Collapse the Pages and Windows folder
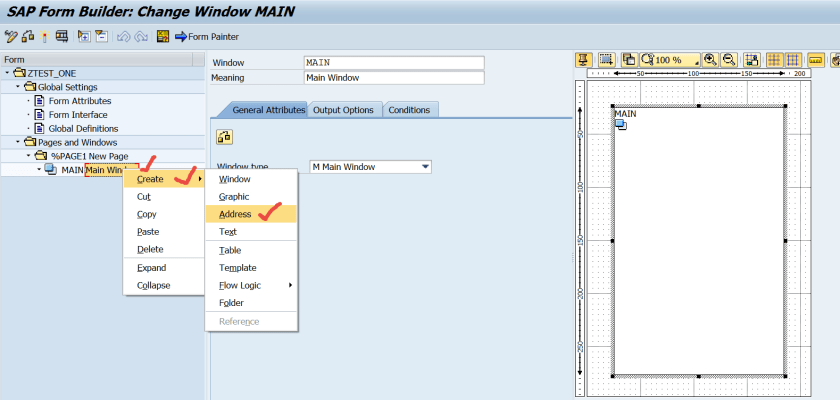 point(17,142)
